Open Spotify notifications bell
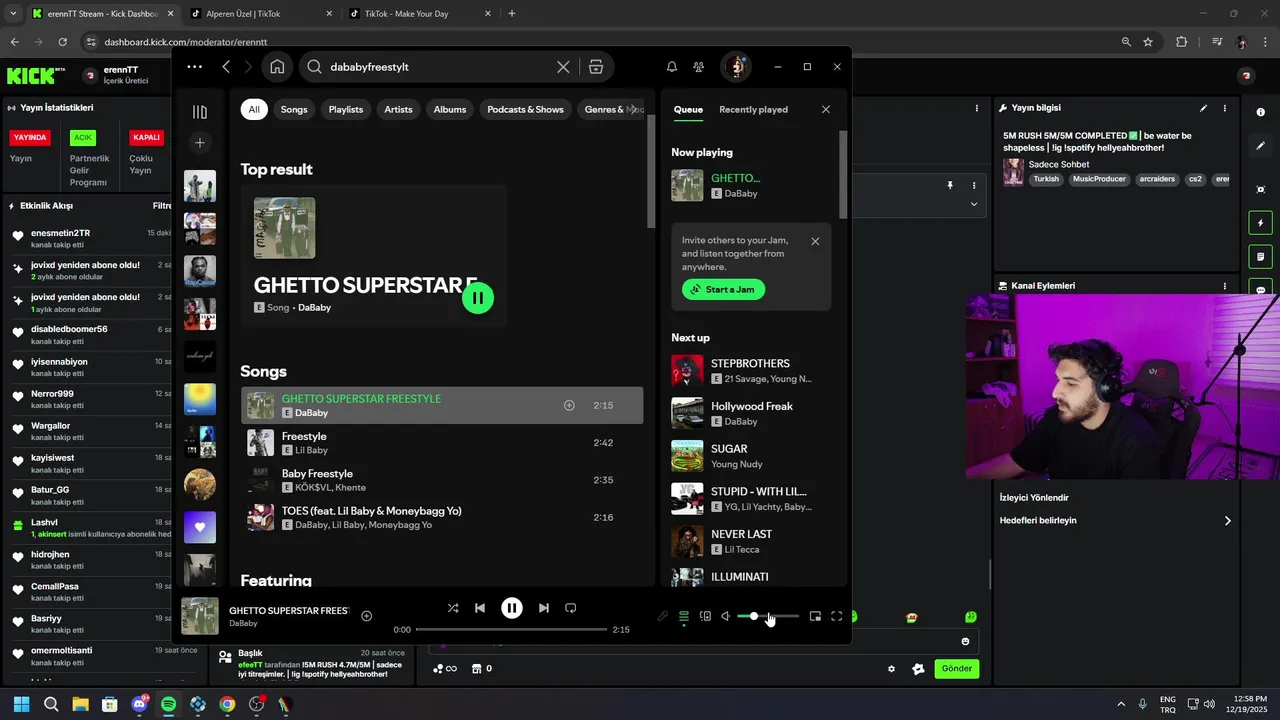Viewport: 1280px width, 720px height. 672,67
